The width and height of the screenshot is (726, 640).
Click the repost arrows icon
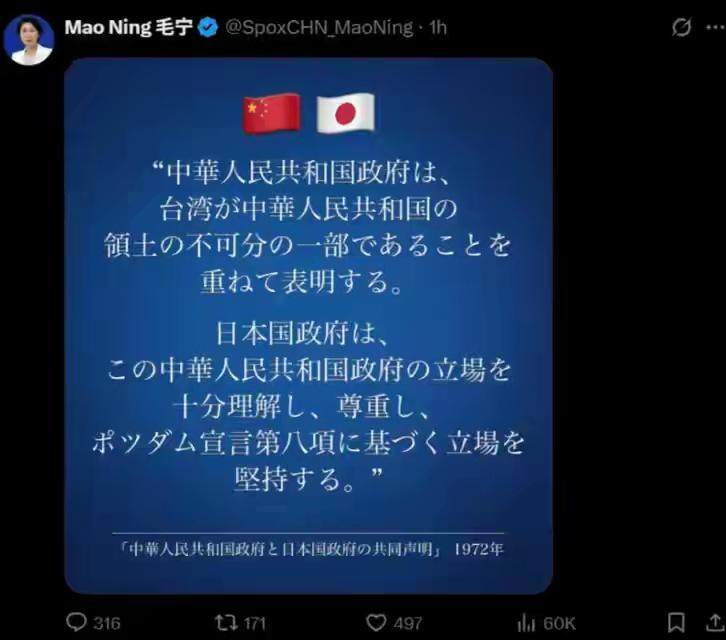click(x=226, y=622)
